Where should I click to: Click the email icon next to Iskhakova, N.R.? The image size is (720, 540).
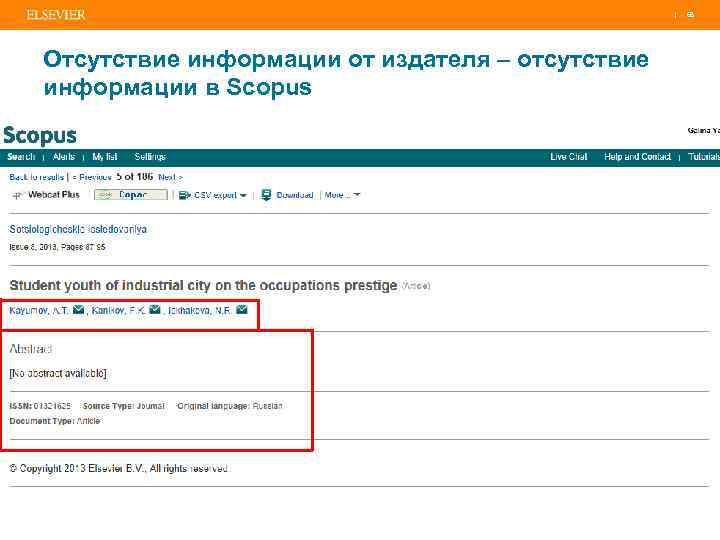(242, 310)
